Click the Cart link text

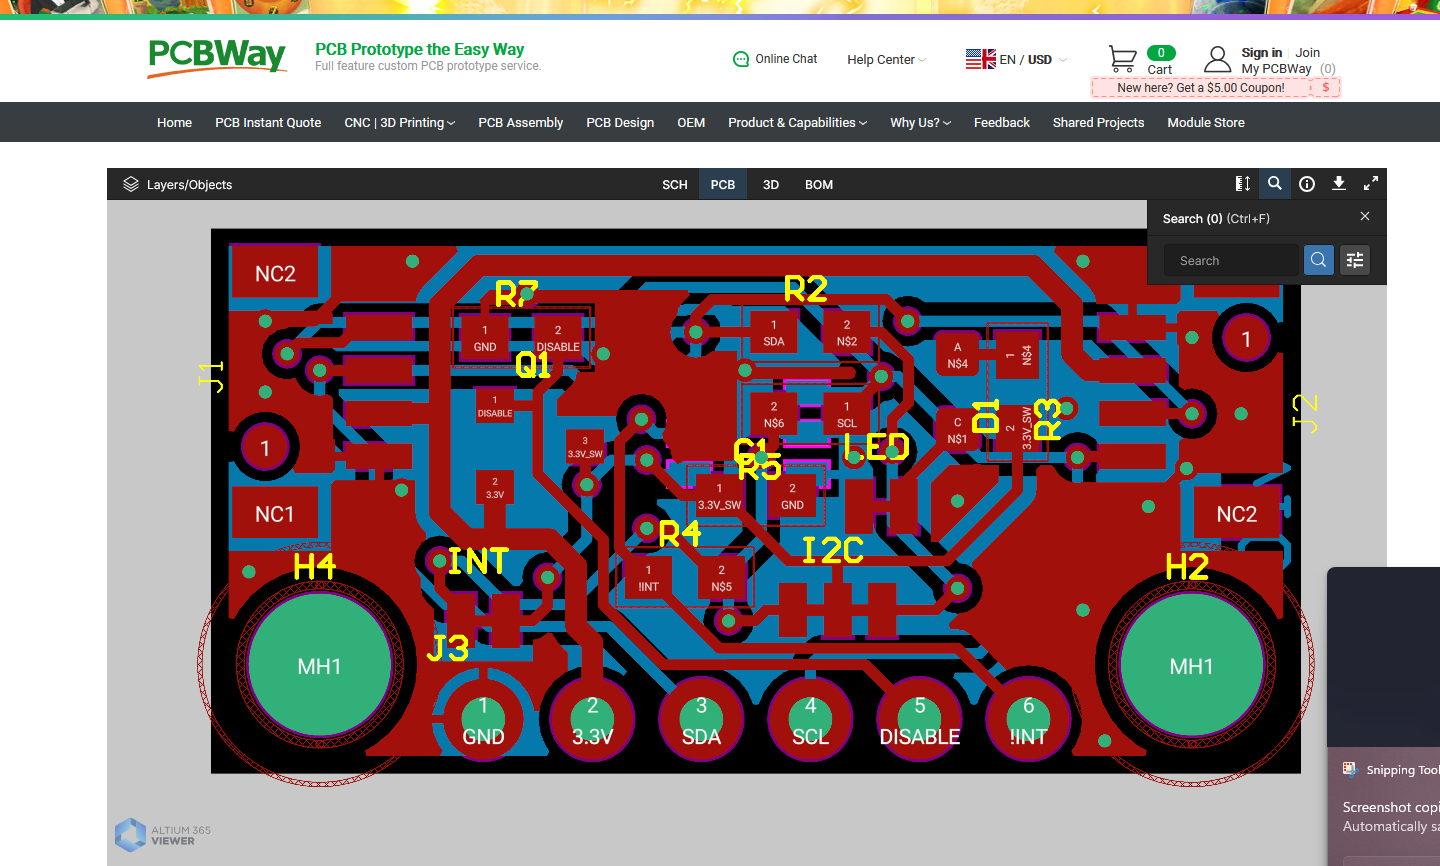coord(1160,69)
